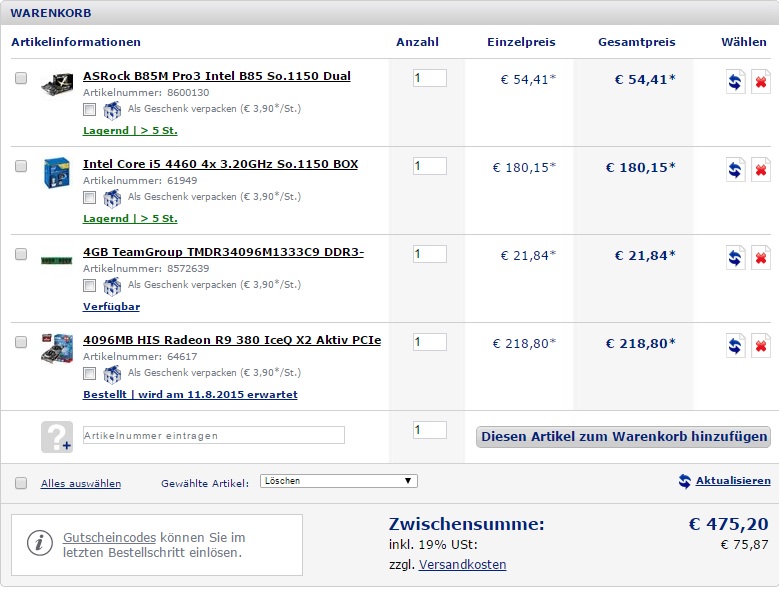779x590 pixels.
Task: Click the Aktualisieren link
Action: tap(733, 480)
